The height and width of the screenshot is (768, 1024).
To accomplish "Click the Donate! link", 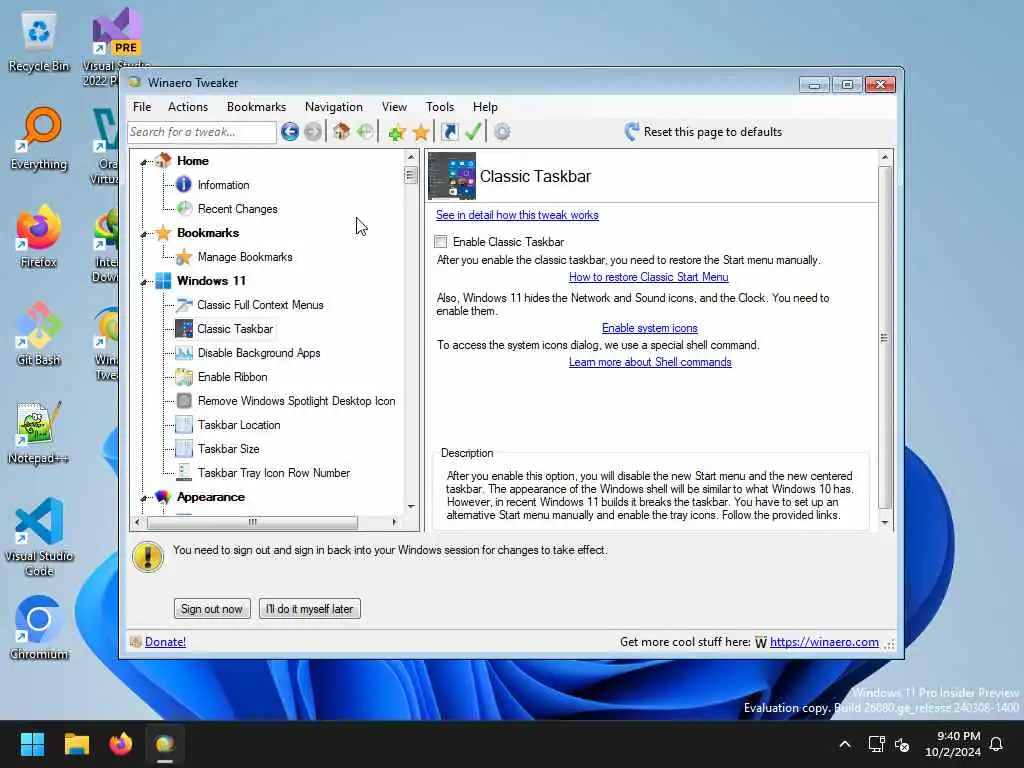I will pyautogui.click(x=165, y=642).
